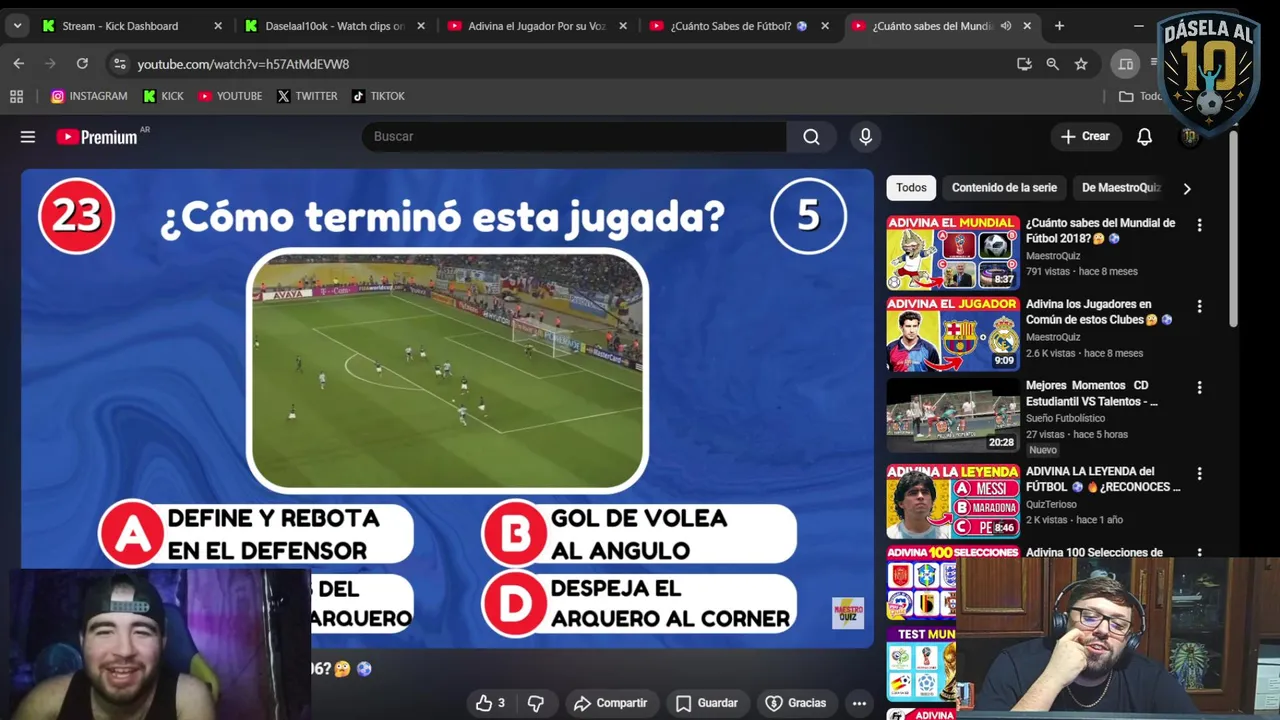This screenshot has height=720, width=1280.
Task: Open options menu for Jugadores en Común video
Action: pos(1199,307)
